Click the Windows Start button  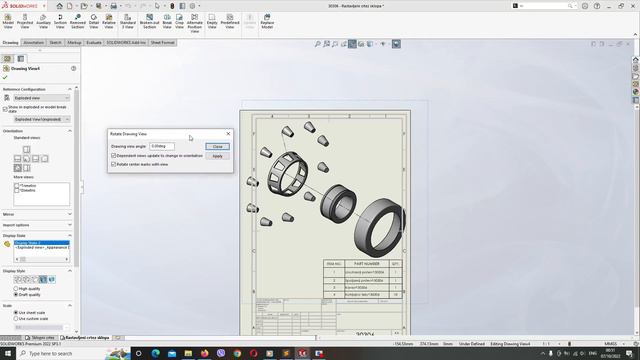click(x=8, y=353)
